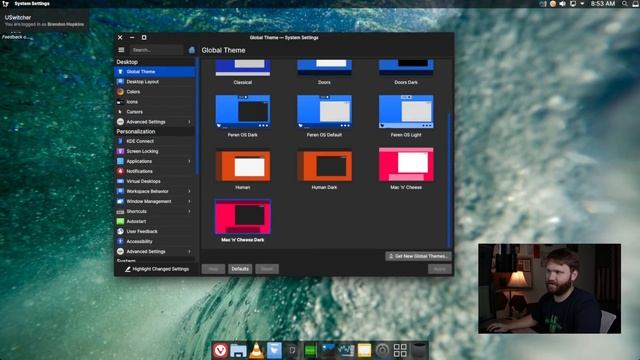Open the System Settings panel menu title

pyautogui.click(x=32, y=4)
